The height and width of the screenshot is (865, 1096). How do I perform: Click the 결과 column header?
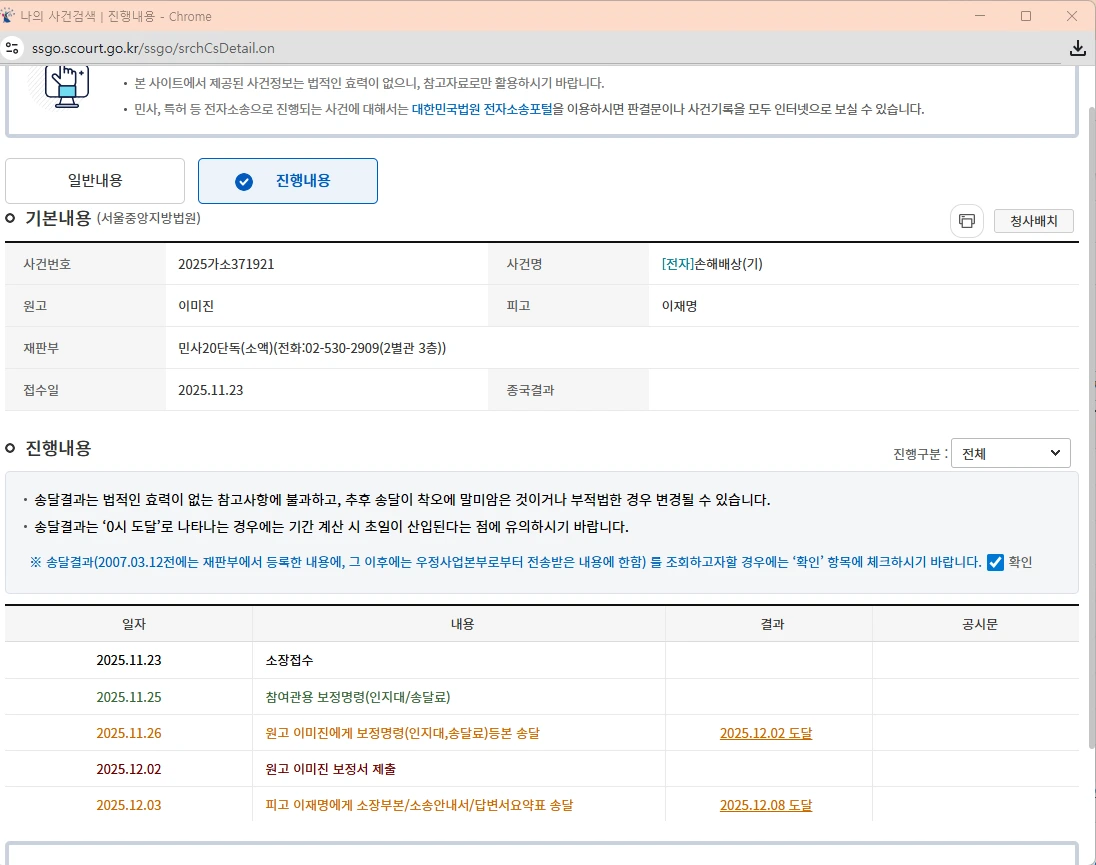click(772, 624)
